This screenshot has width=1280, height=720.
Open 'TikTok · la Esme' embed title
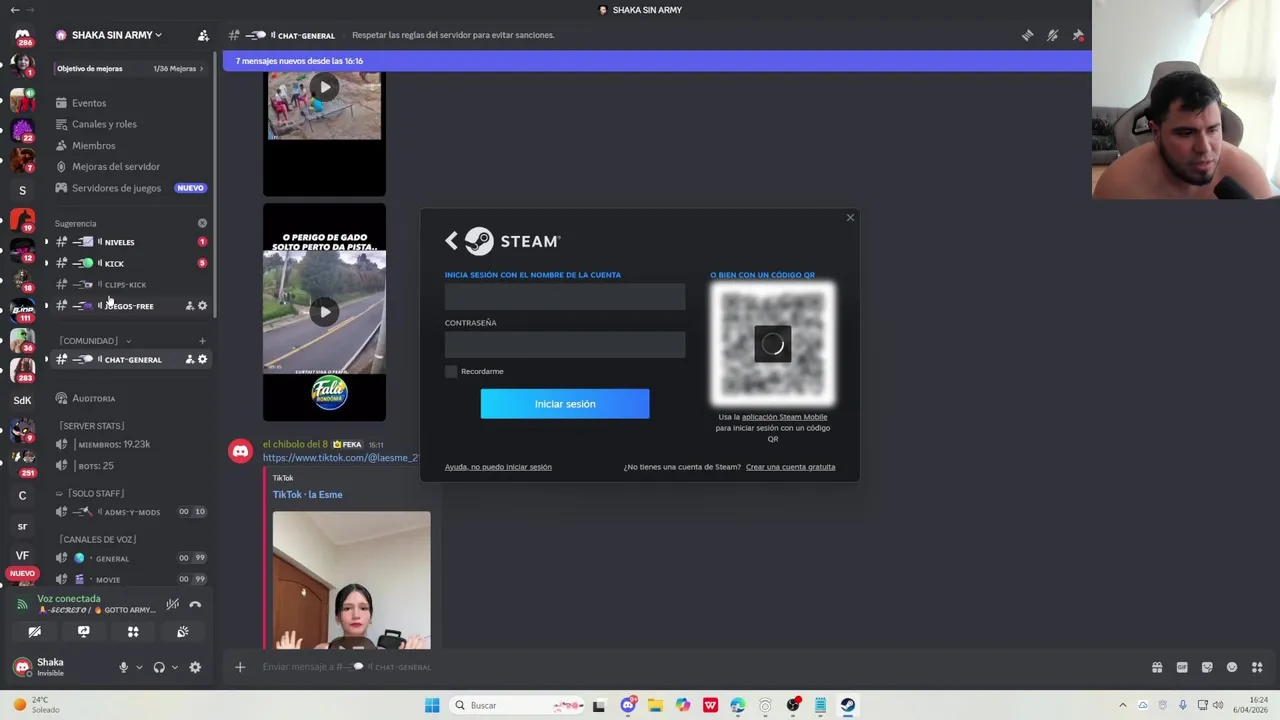pos(308,494)
